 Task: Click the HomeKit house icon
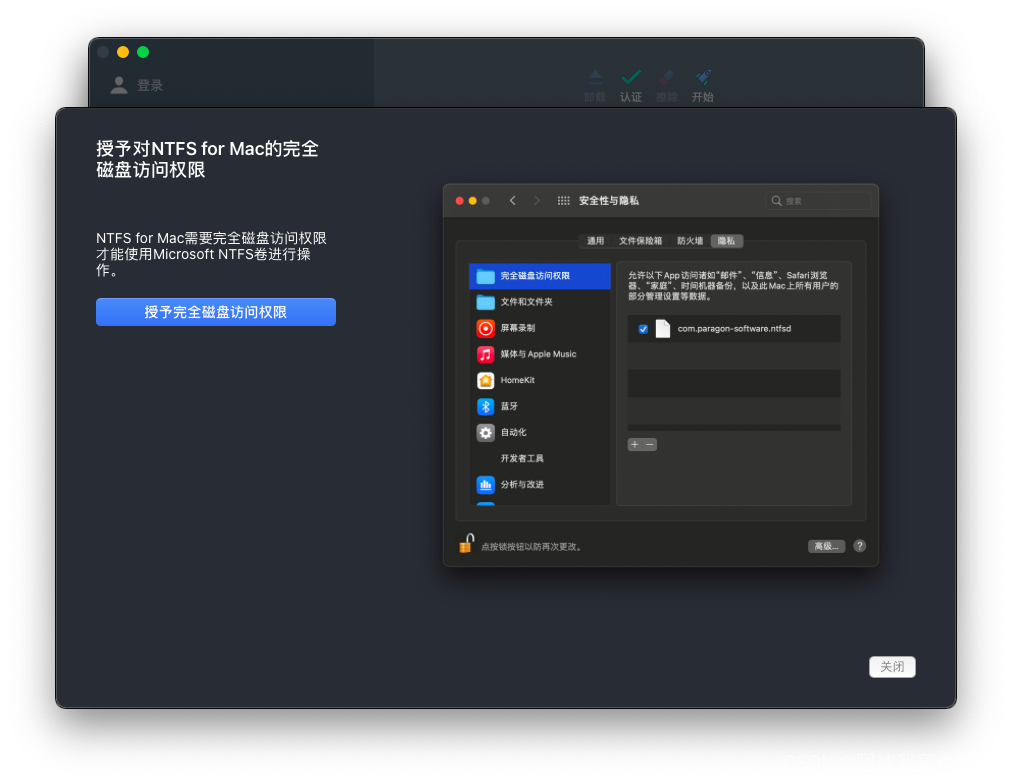click(x=485, y=381)
